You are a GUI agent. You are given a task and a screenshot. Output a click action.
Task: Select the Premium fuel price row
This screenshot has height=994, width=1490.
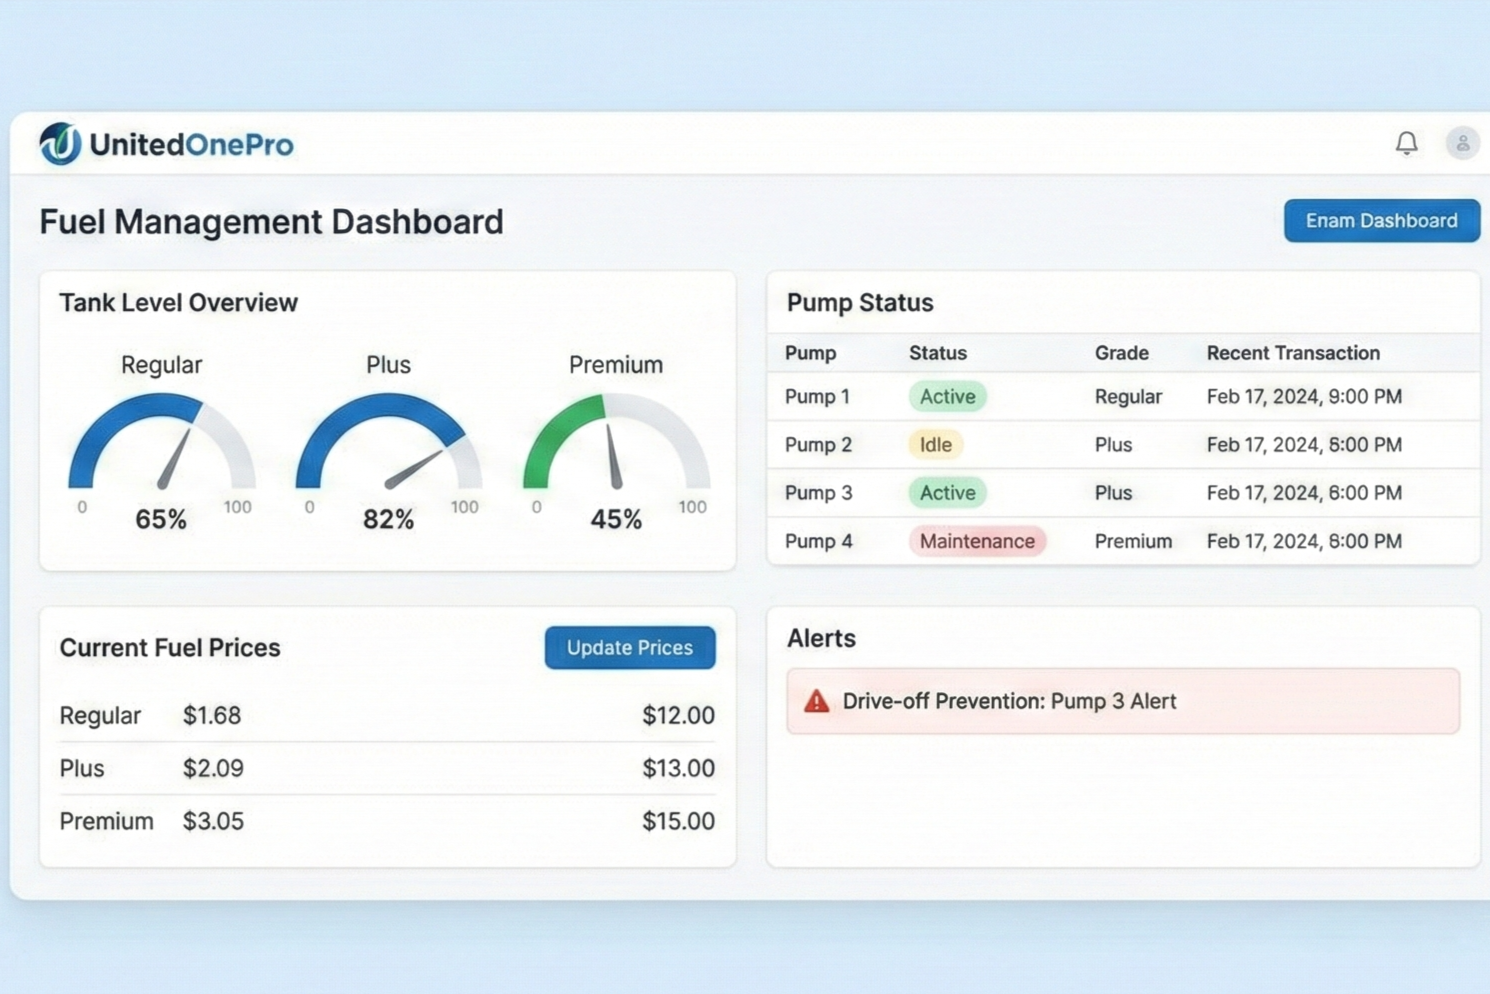[x=387, y=821]
